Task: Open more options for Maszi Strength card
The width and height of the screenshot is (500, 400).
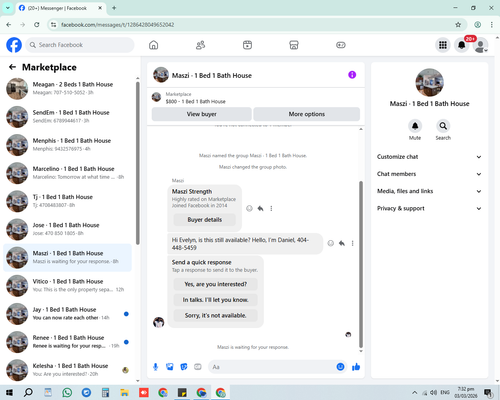Action: tap(271, 208)
